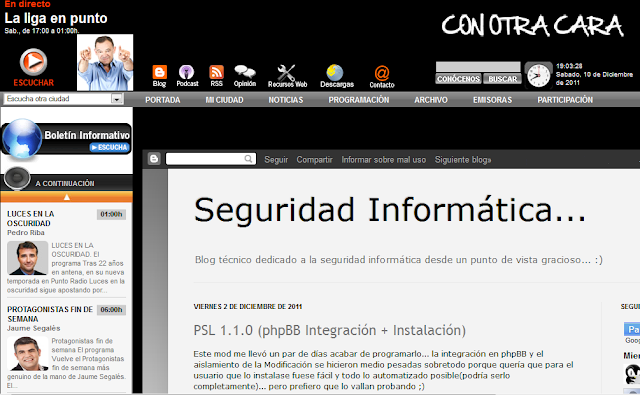Click the site search input field
The height and width of the screenshot is (395, 640).
pos(478,67)
